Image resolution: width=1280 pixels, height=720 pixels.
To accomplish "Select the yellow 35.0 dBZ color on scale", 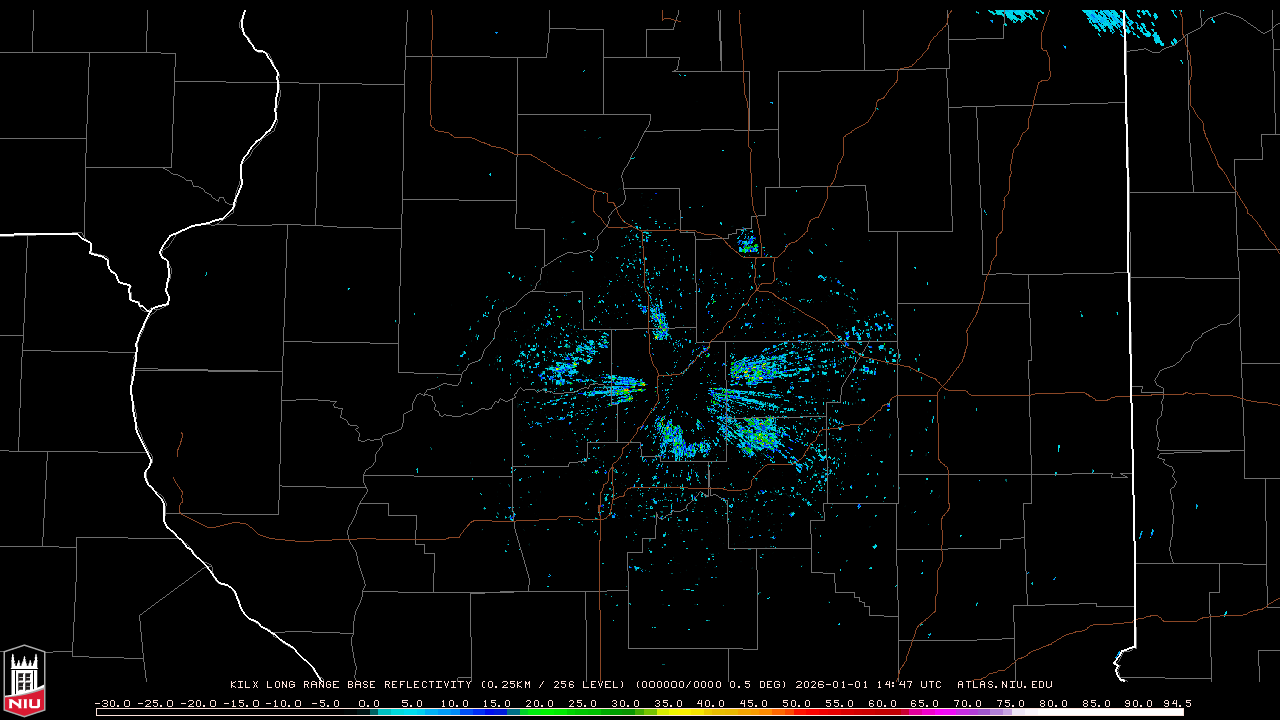I will click(668, 712).
